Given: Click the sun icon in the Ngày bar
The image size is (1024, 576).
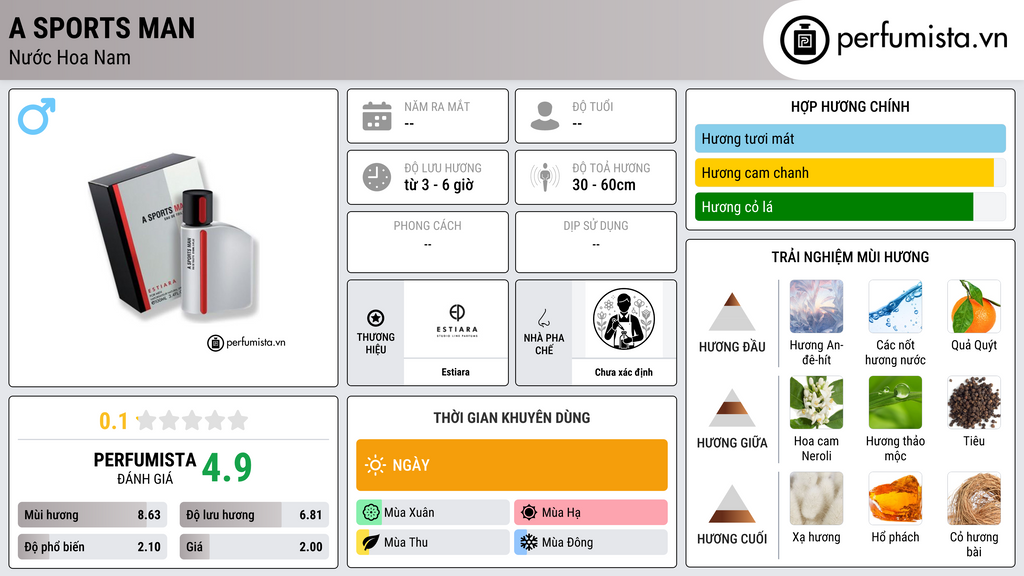Looking at the screenshot, I should [x=376, y=465].
